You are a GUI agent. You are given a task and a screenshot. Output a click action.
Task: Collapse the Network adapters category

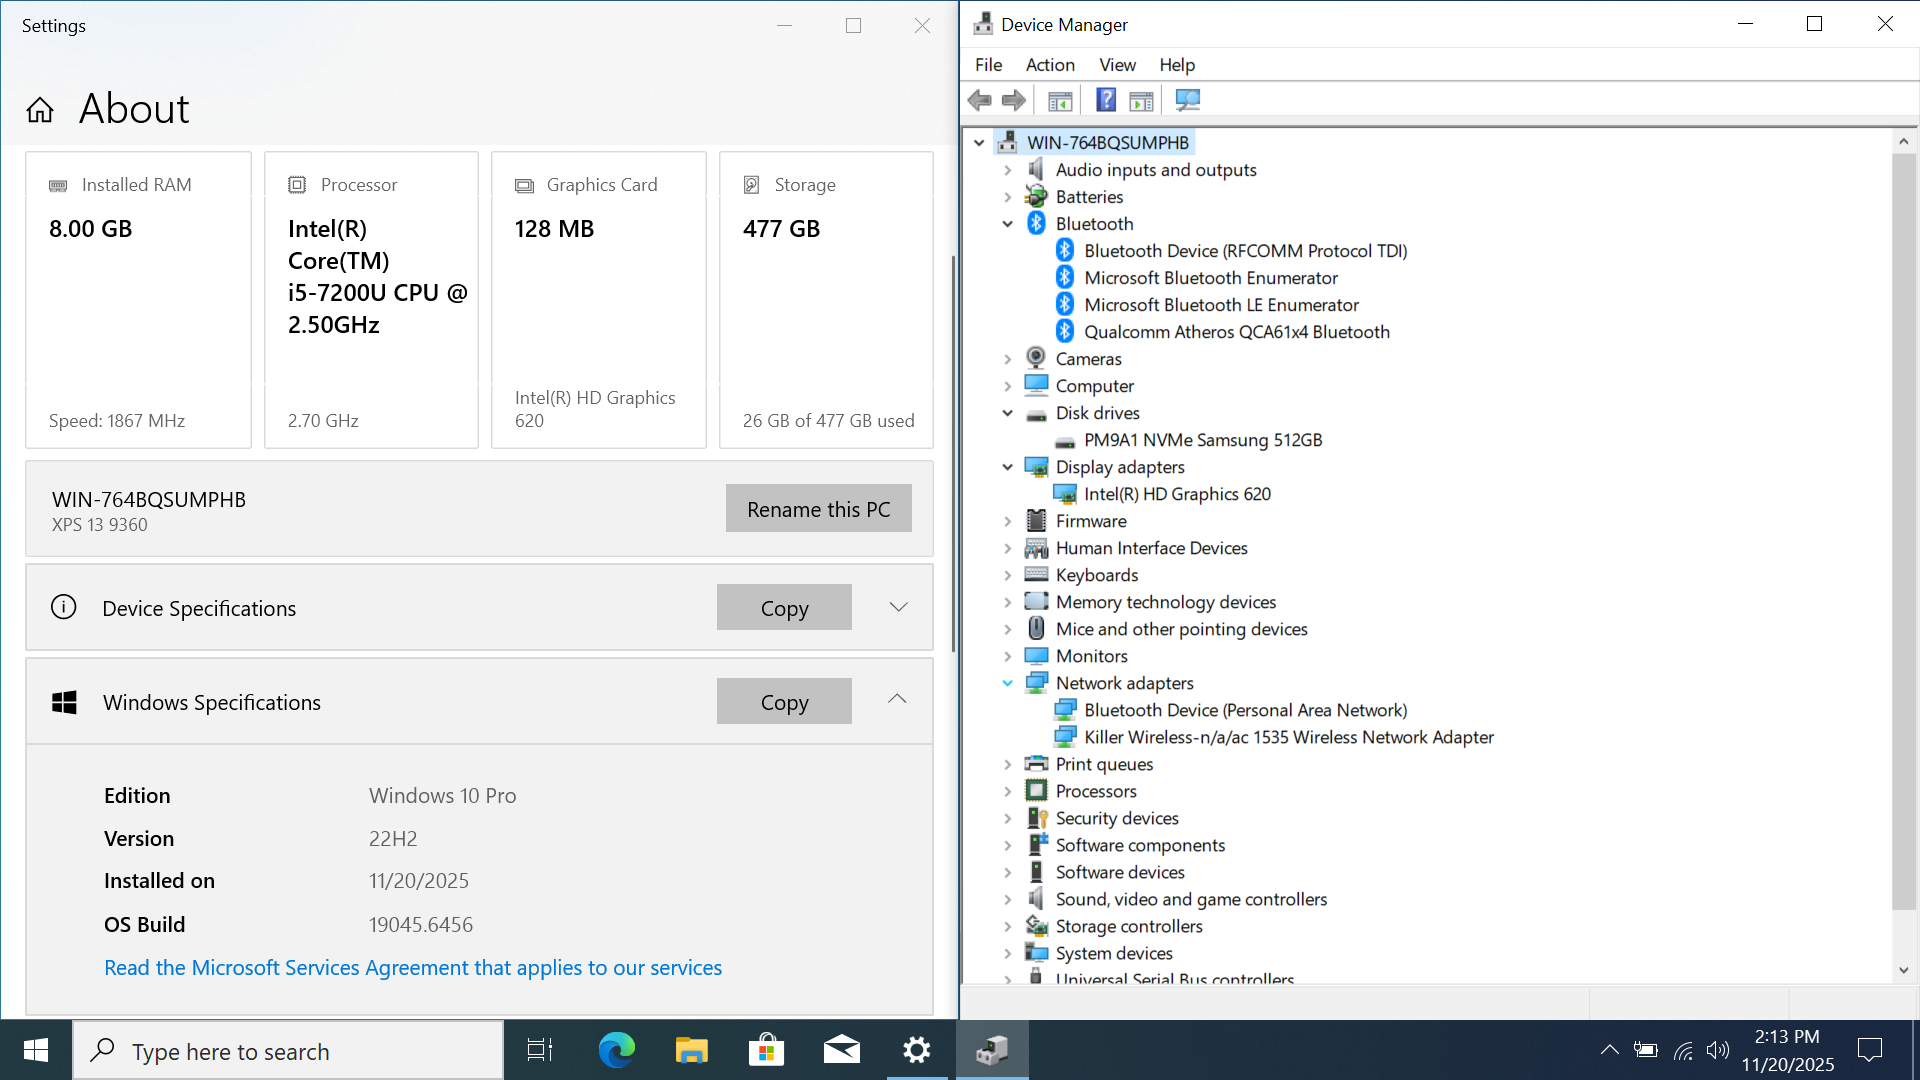pos(1008,683)
